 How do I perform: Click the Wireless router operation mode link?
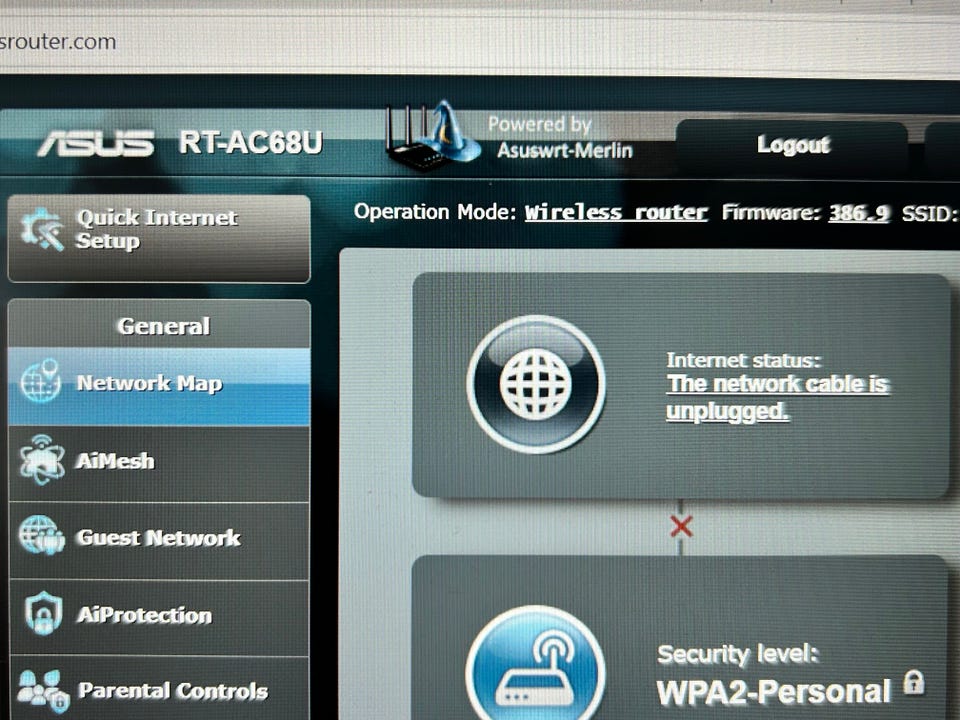(x=616, y=213)
